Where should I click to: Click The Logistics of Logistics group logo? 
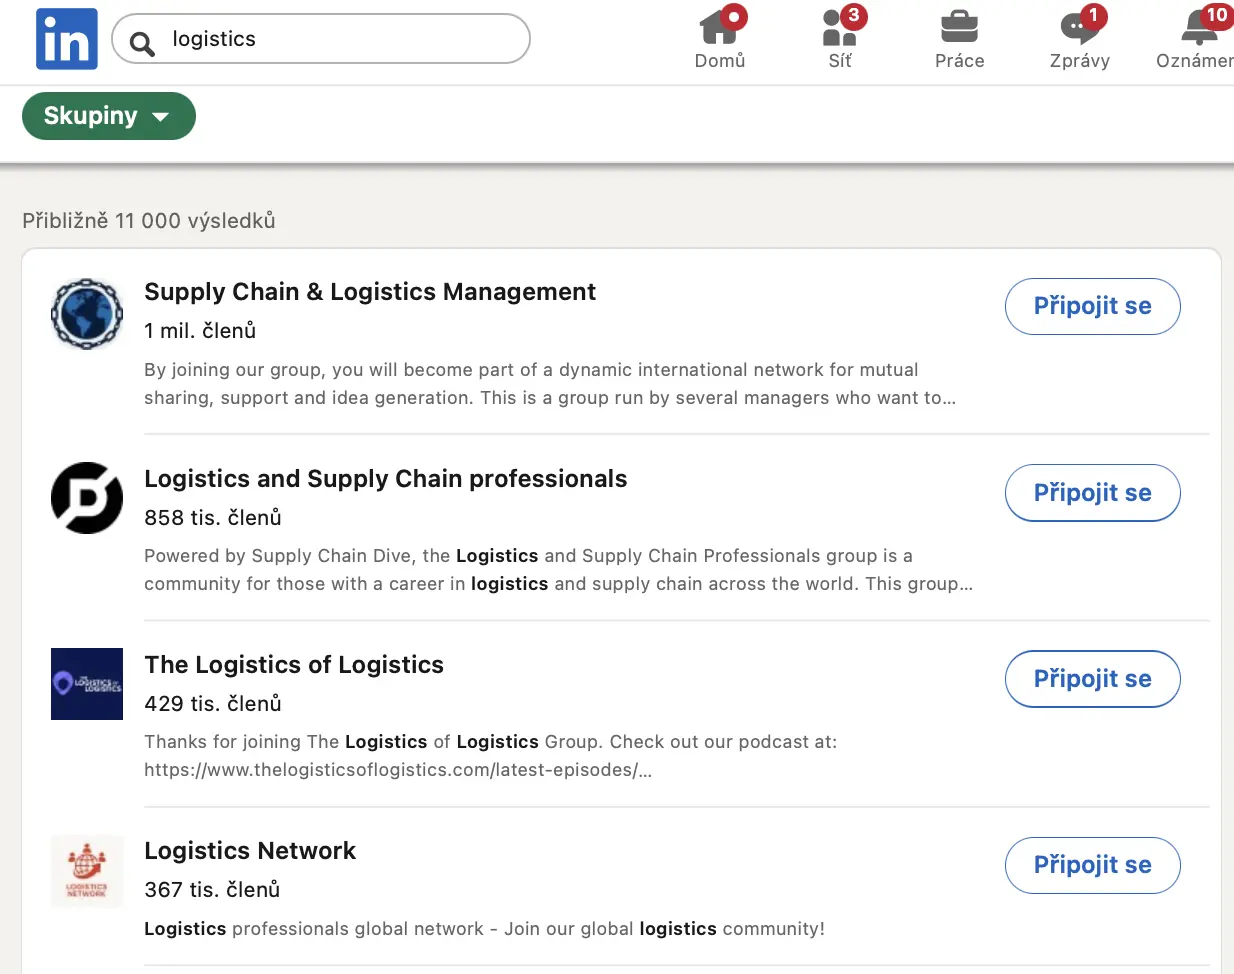[x=87, y=684]
